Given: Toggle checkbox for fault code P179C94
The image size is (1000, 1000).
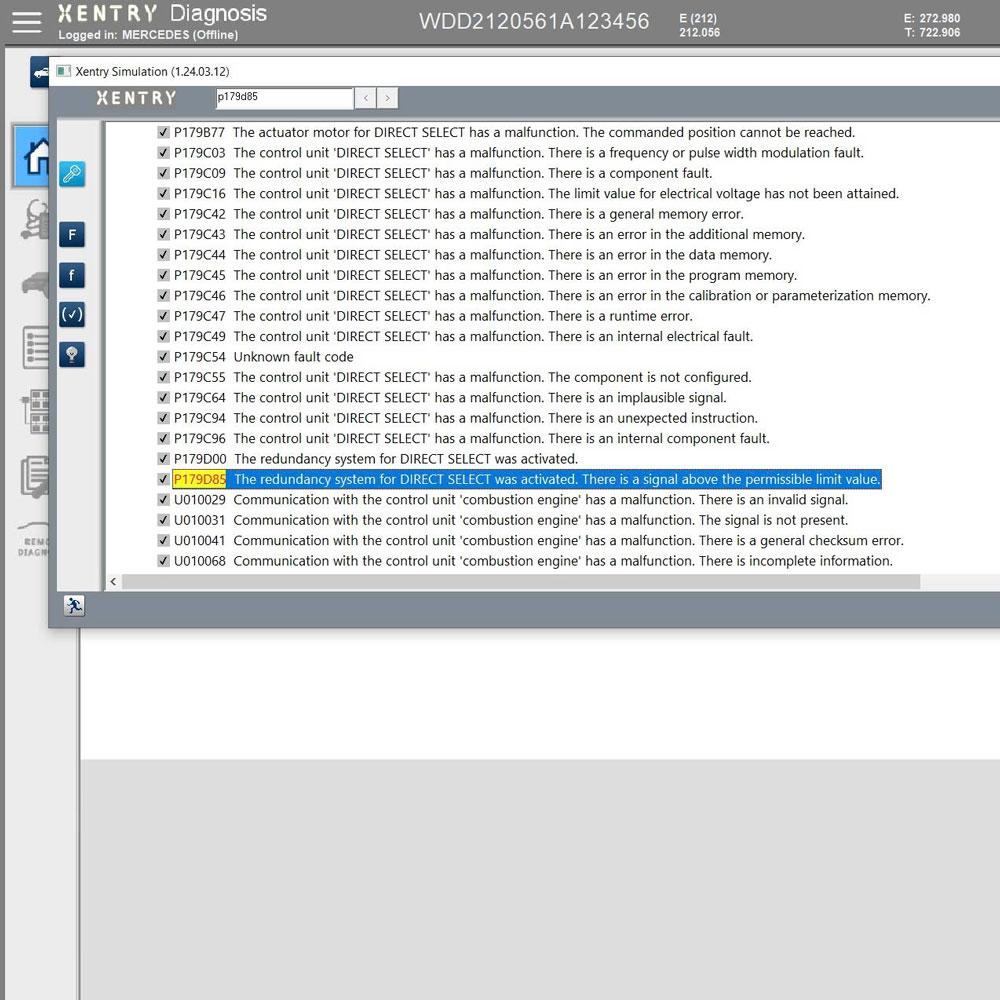Looking at the screenshot, I should tap(163, 418).
